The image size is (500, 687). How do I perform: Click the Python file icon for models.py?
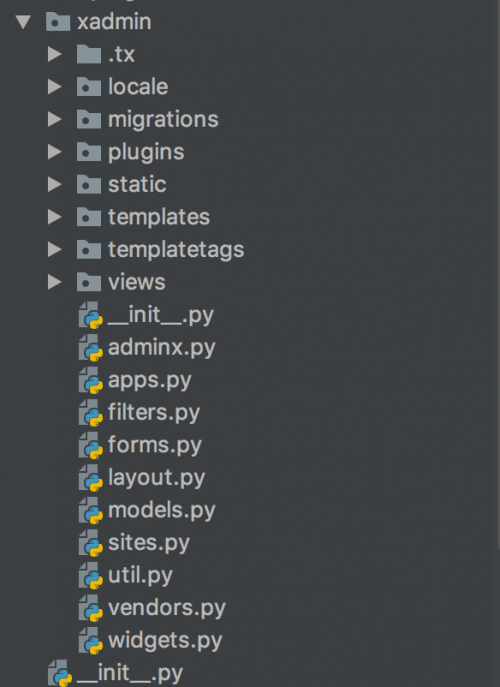pos(91,510)
